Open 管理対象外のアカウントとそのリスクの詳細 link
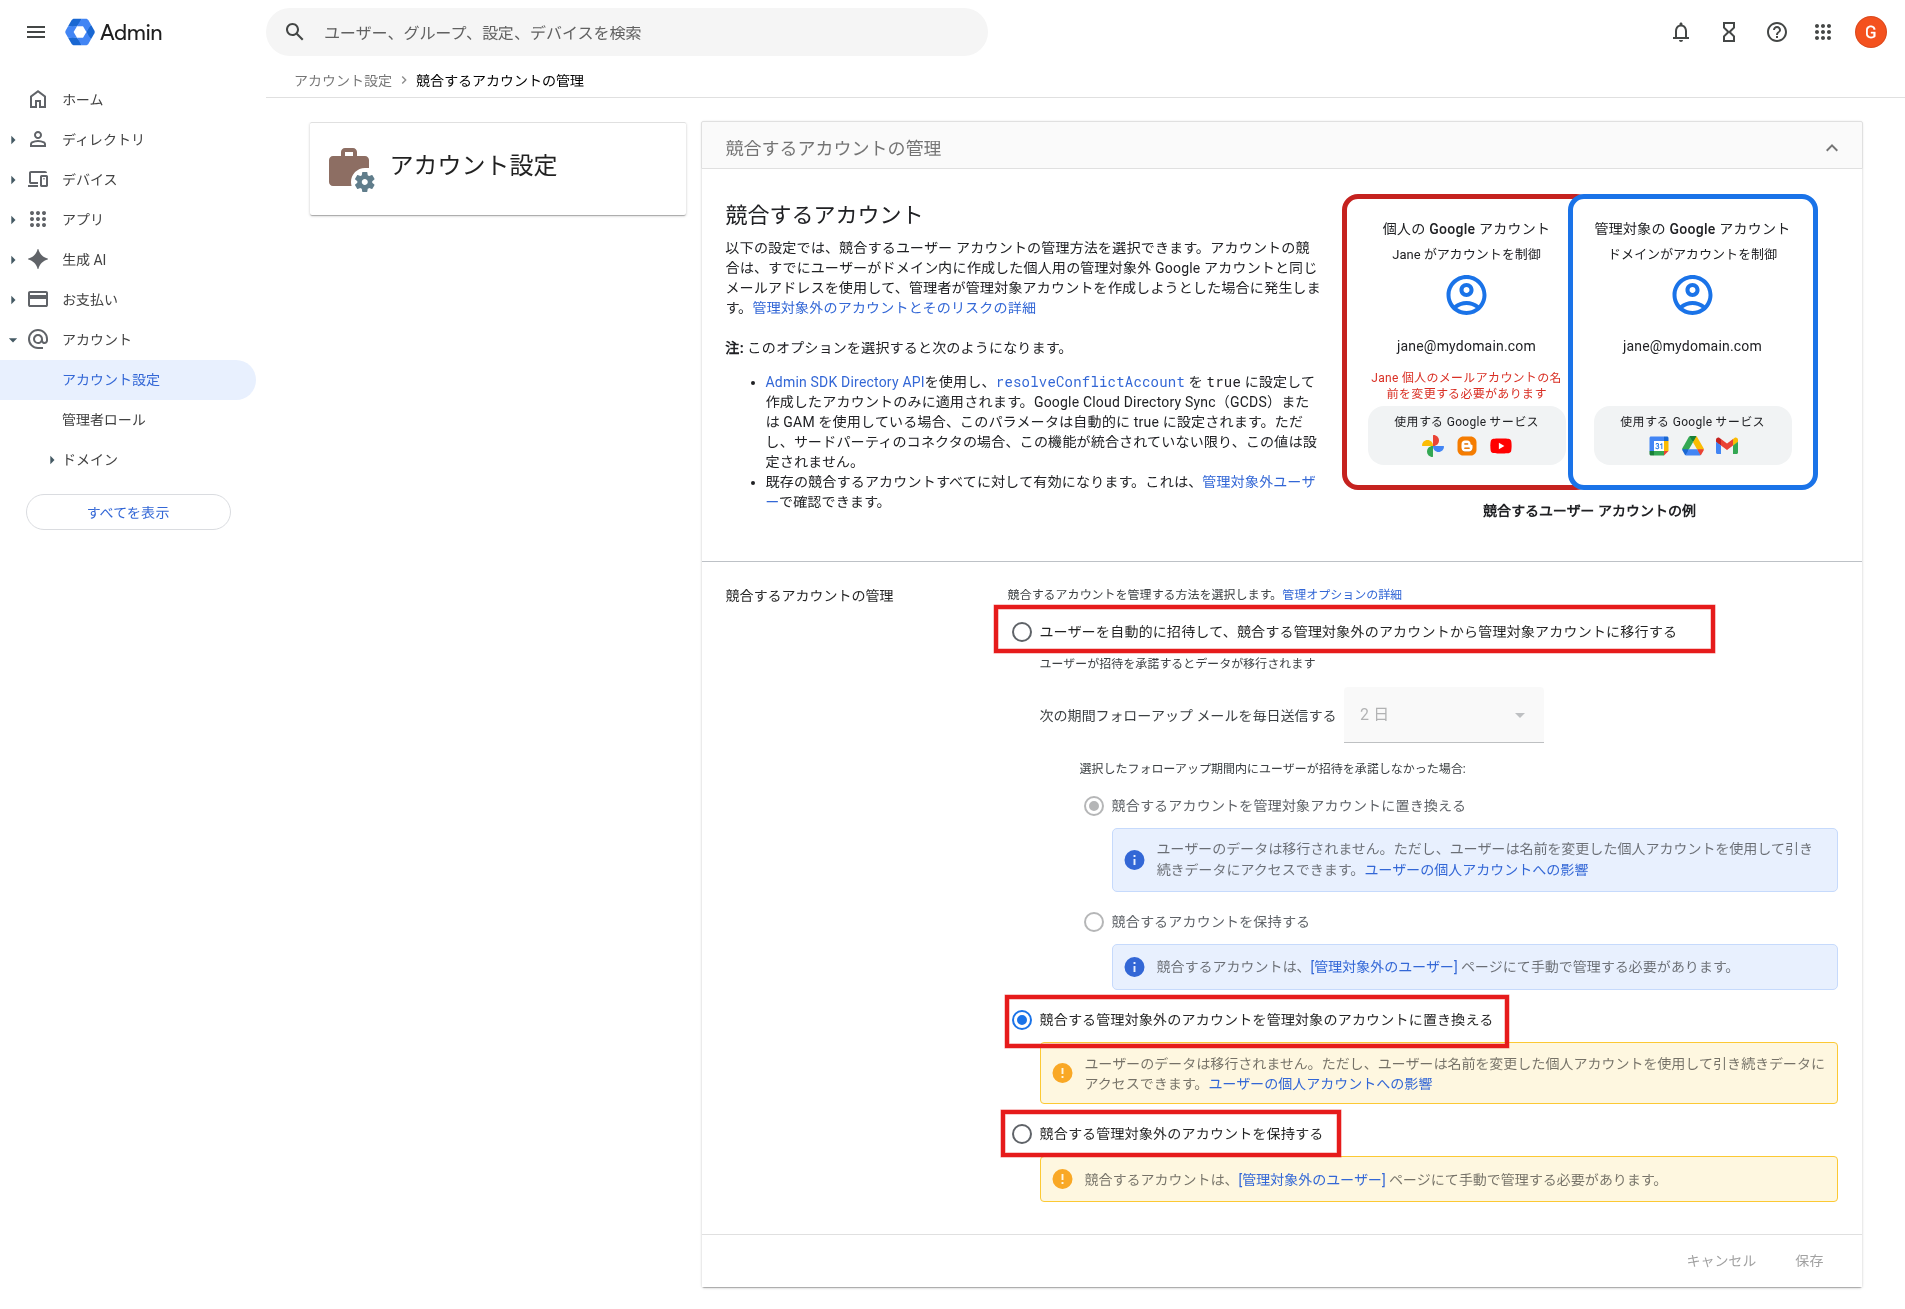Image resolution: width=1905 pixels, height=1309 pixels. point(894,308)
